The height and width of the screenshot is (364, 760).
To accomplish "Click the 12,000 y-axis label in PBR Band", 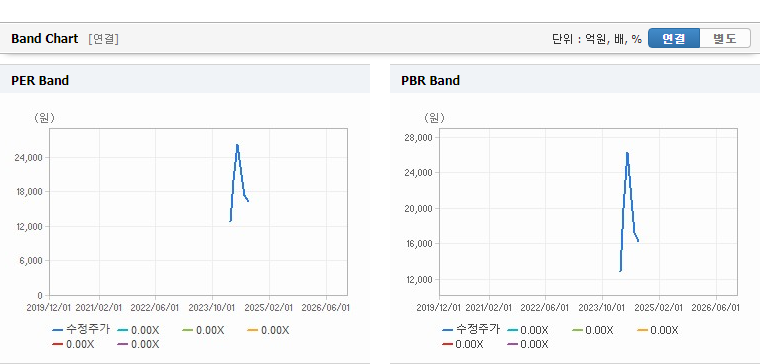I will (x=419, y=279).
